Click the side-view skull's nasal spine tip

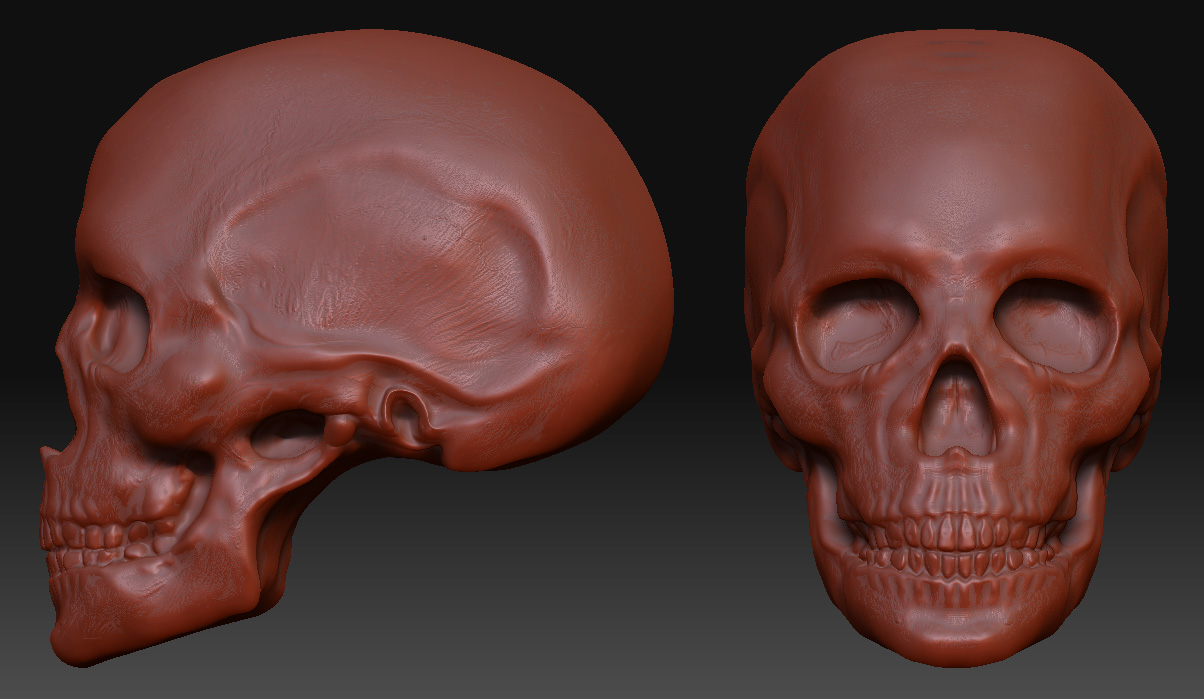tap(46, 455)
